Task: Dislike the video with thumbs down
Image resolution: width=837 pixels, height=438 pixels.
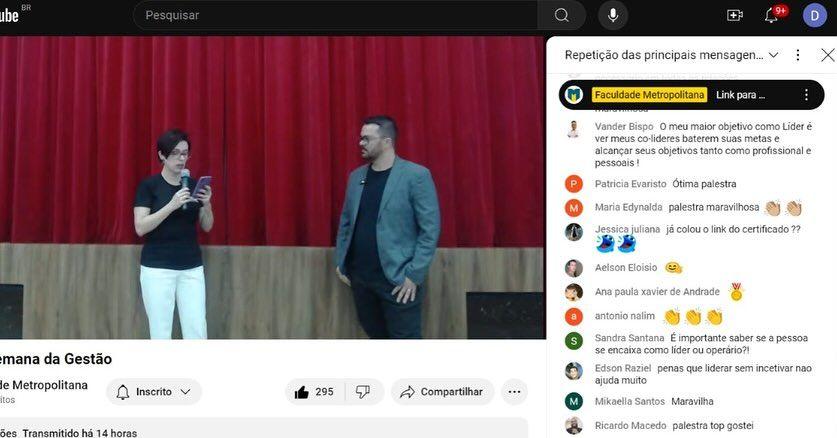Action: [x=363, y=392]
